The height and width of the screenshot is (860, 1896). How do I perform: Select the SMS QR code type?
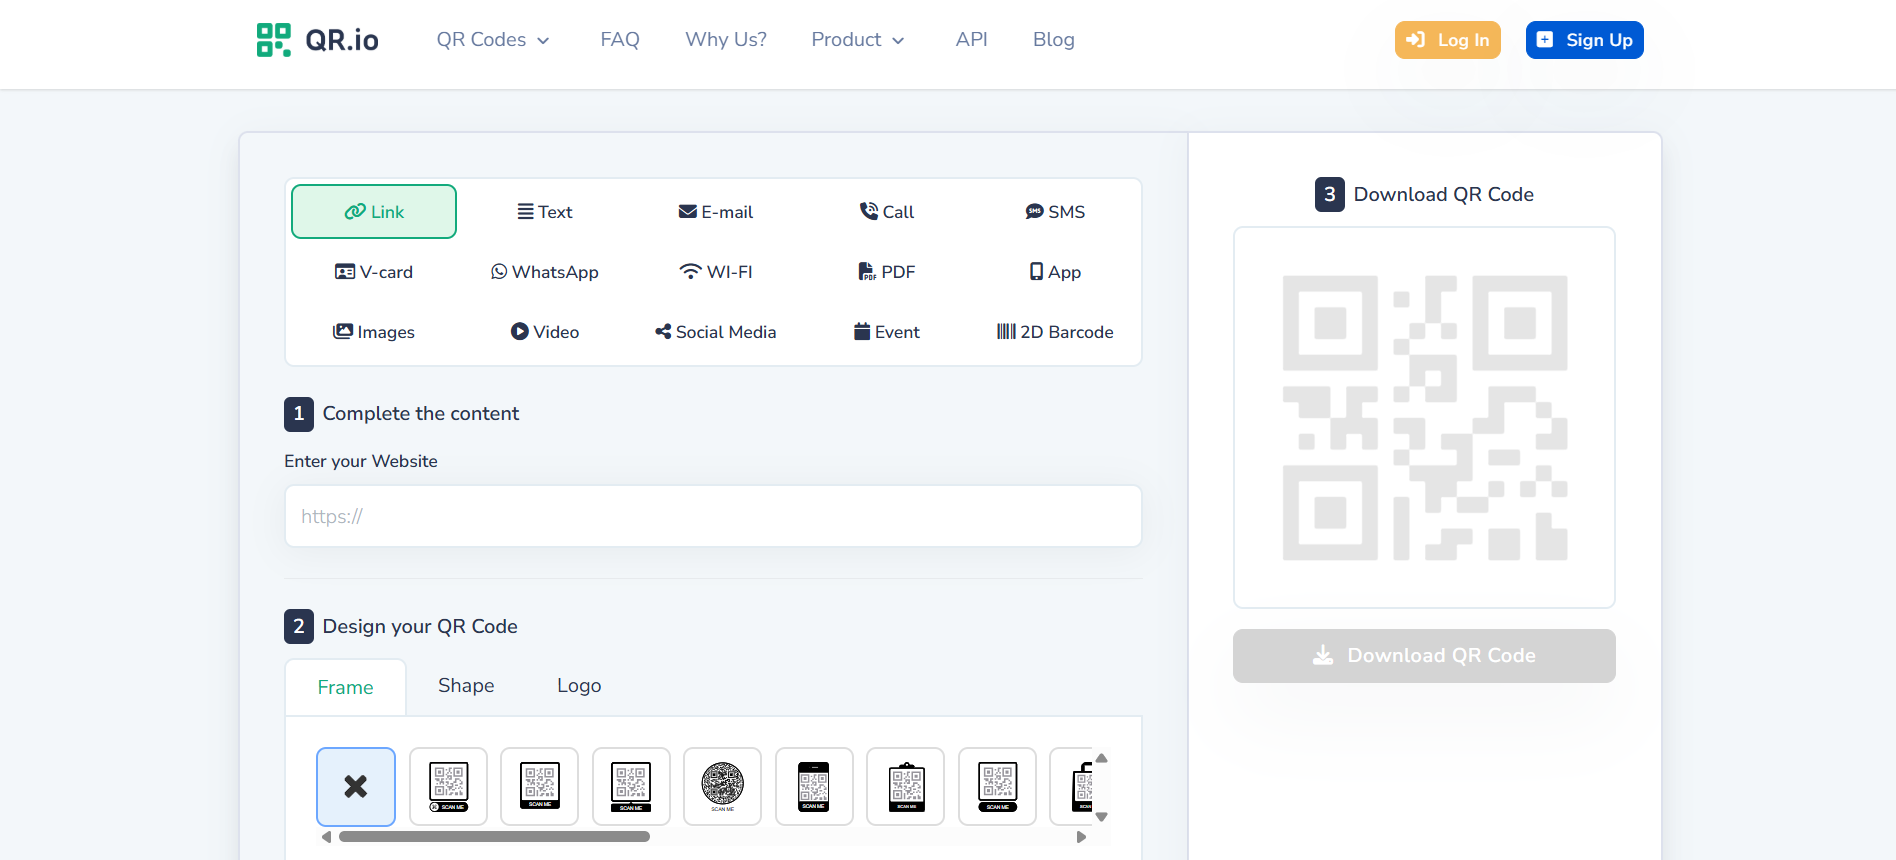tap(1055, 212)
